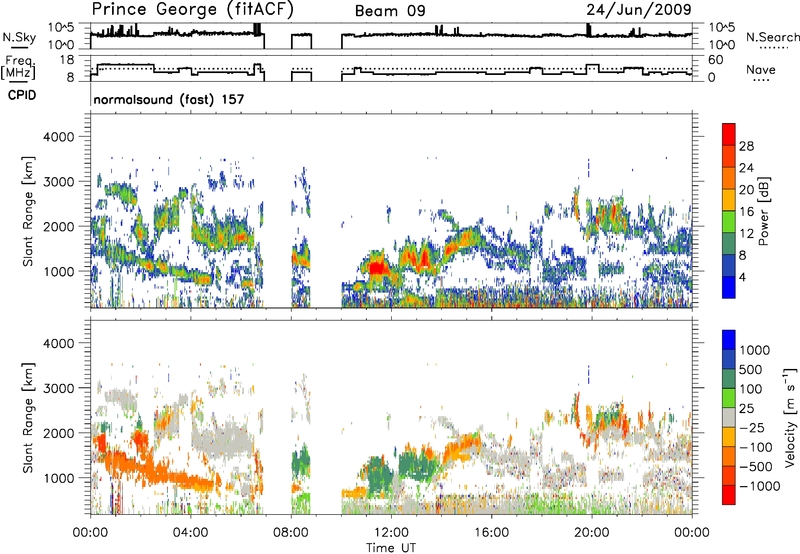Click the bottom blue swatch below 4 on Power colorbar
Screen dimensions: 800x554
[x=729, y=287]
